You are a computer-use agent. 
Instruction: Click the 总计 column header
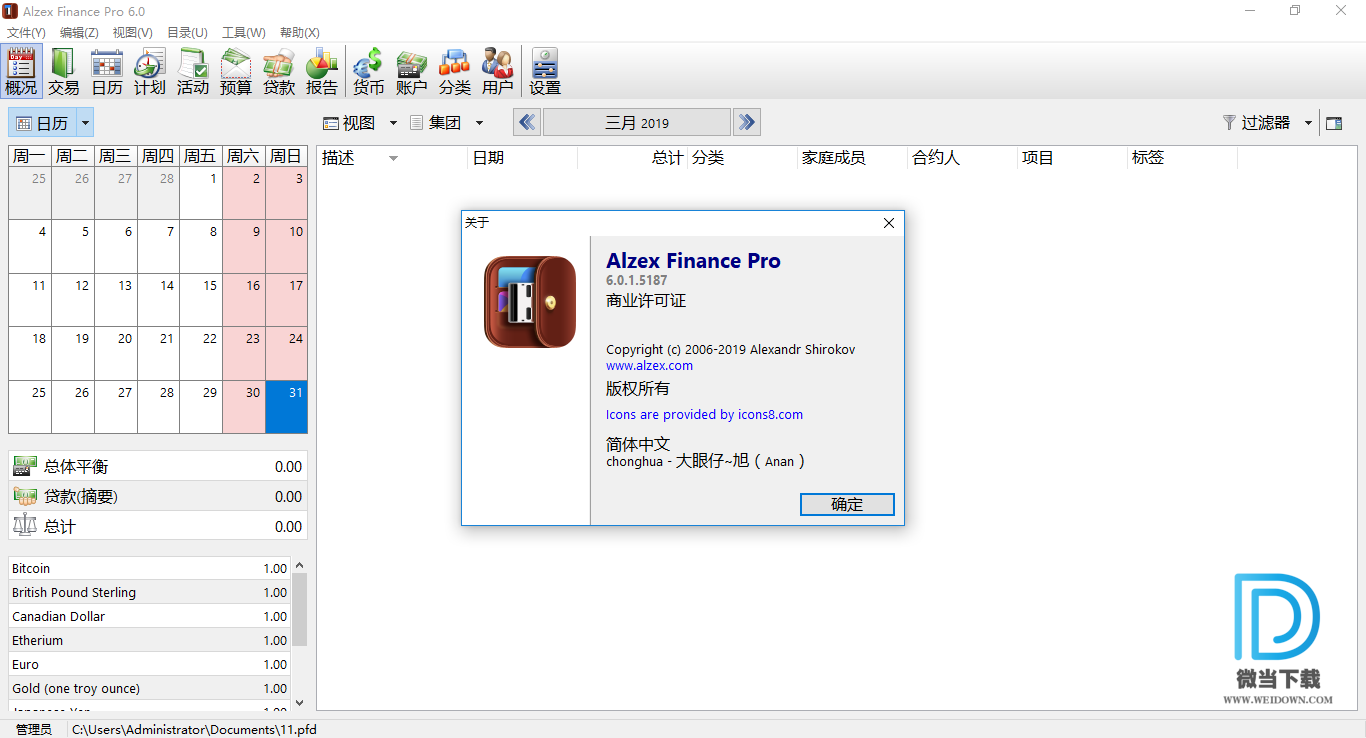[x=633, y=158]
